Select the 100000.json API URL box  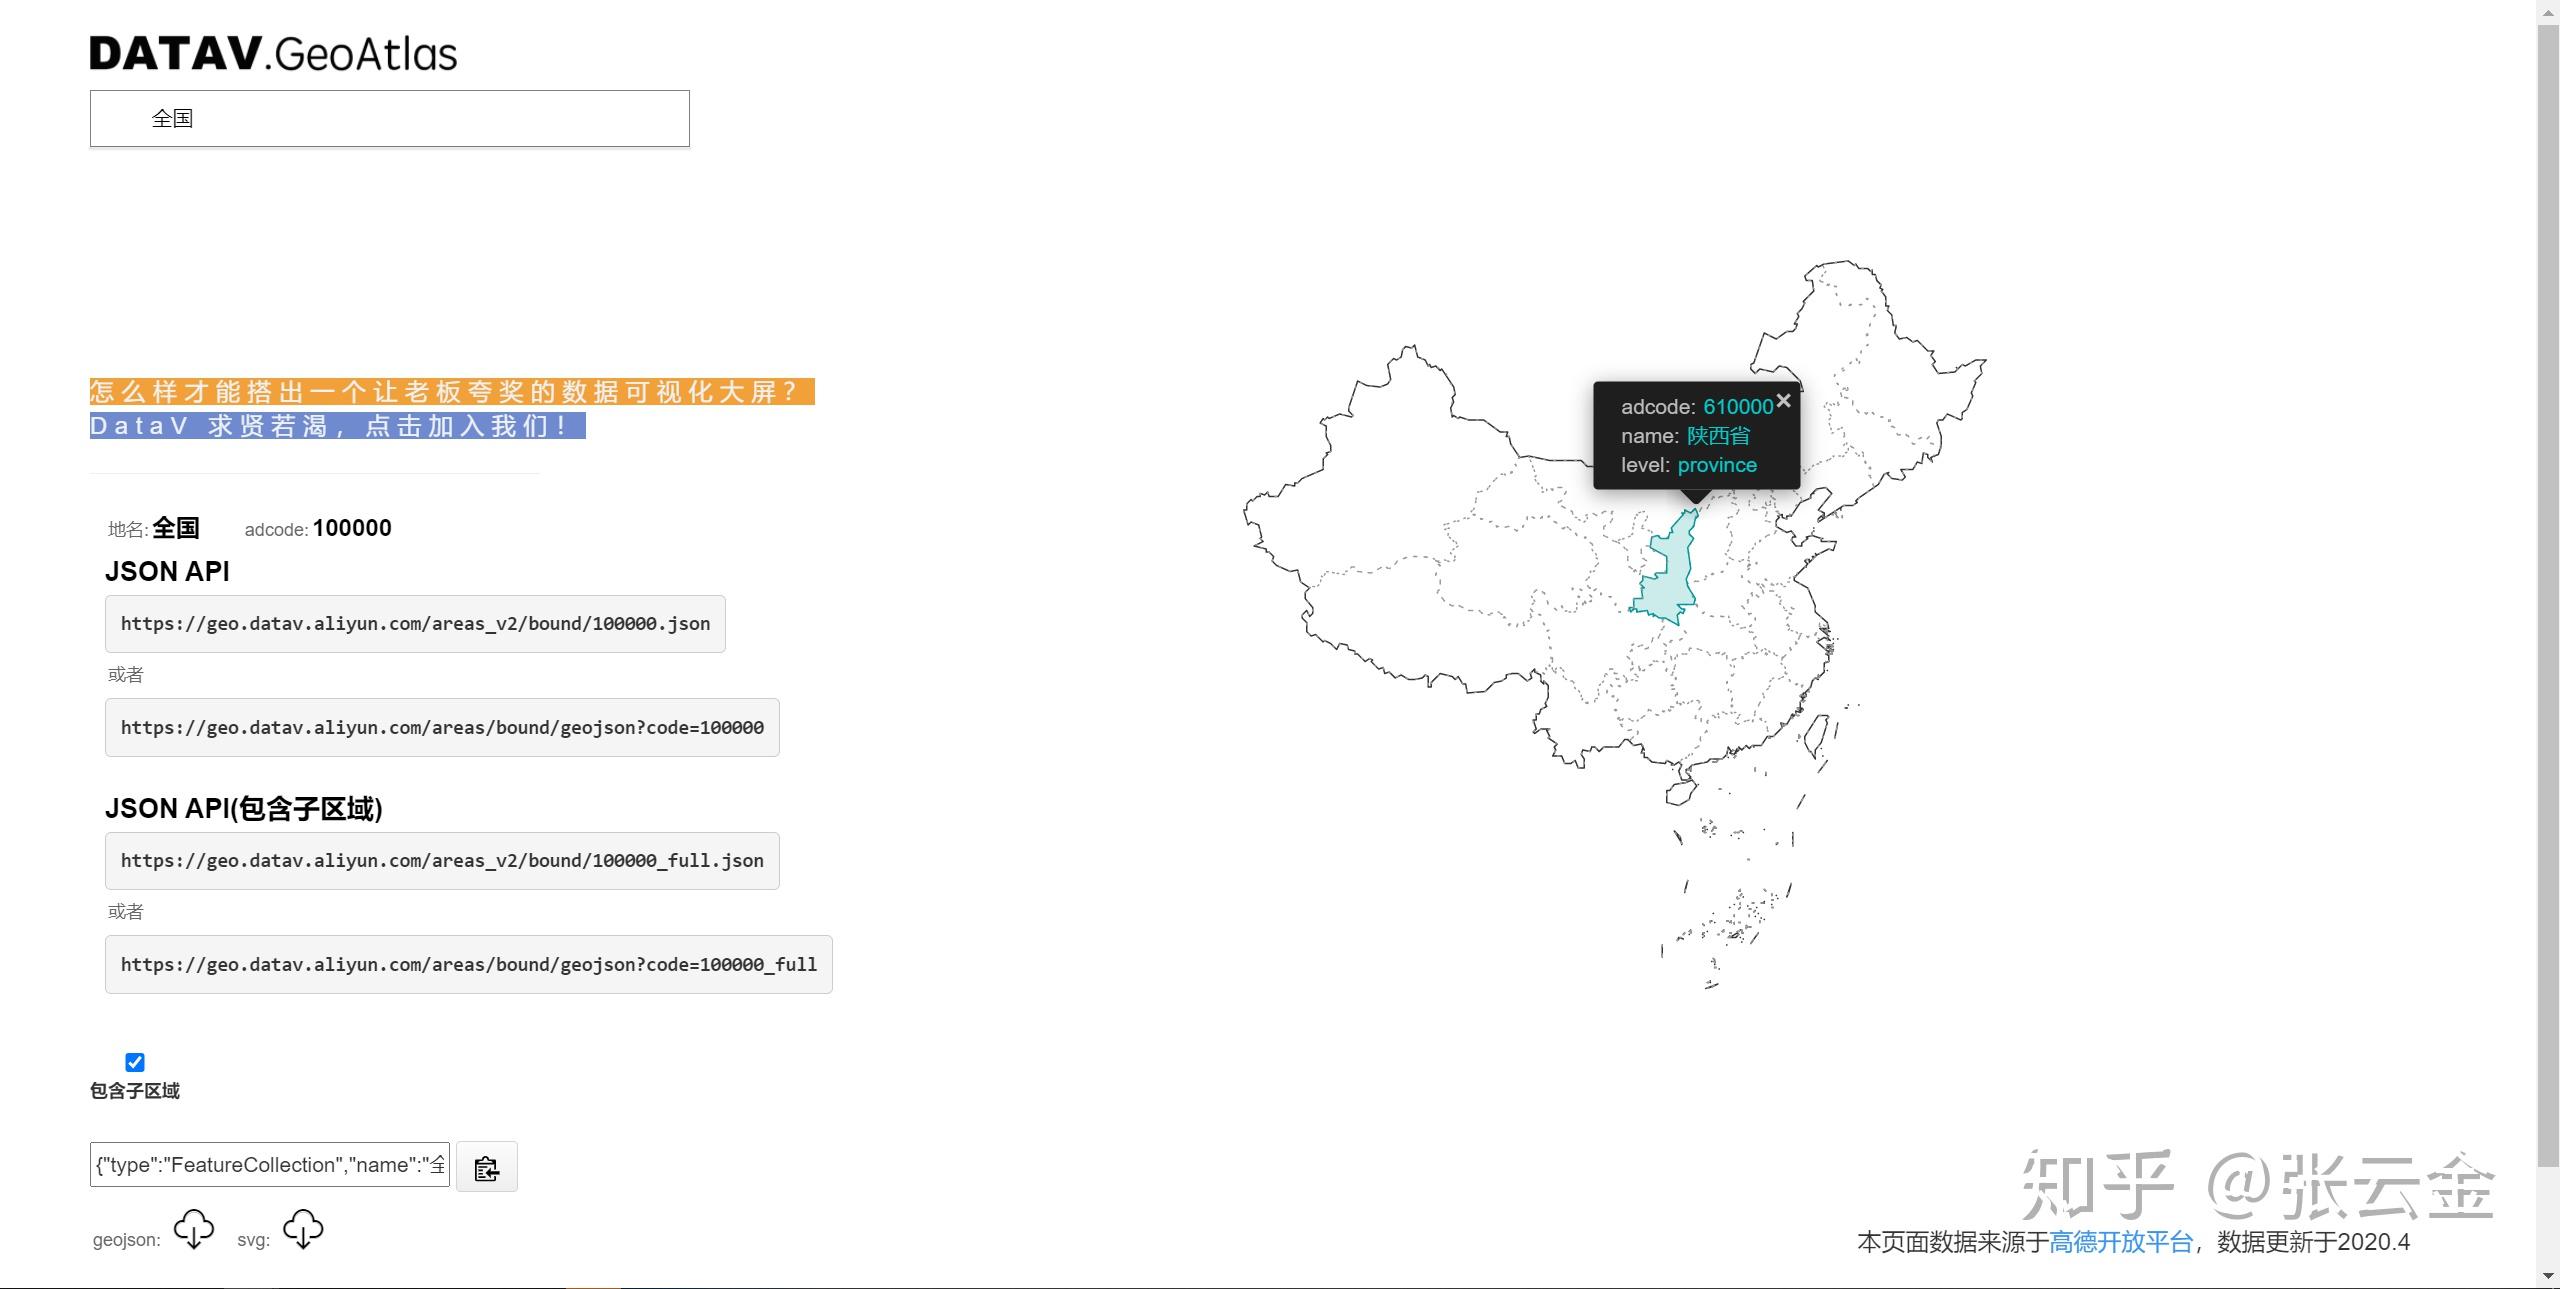(415, 624)
